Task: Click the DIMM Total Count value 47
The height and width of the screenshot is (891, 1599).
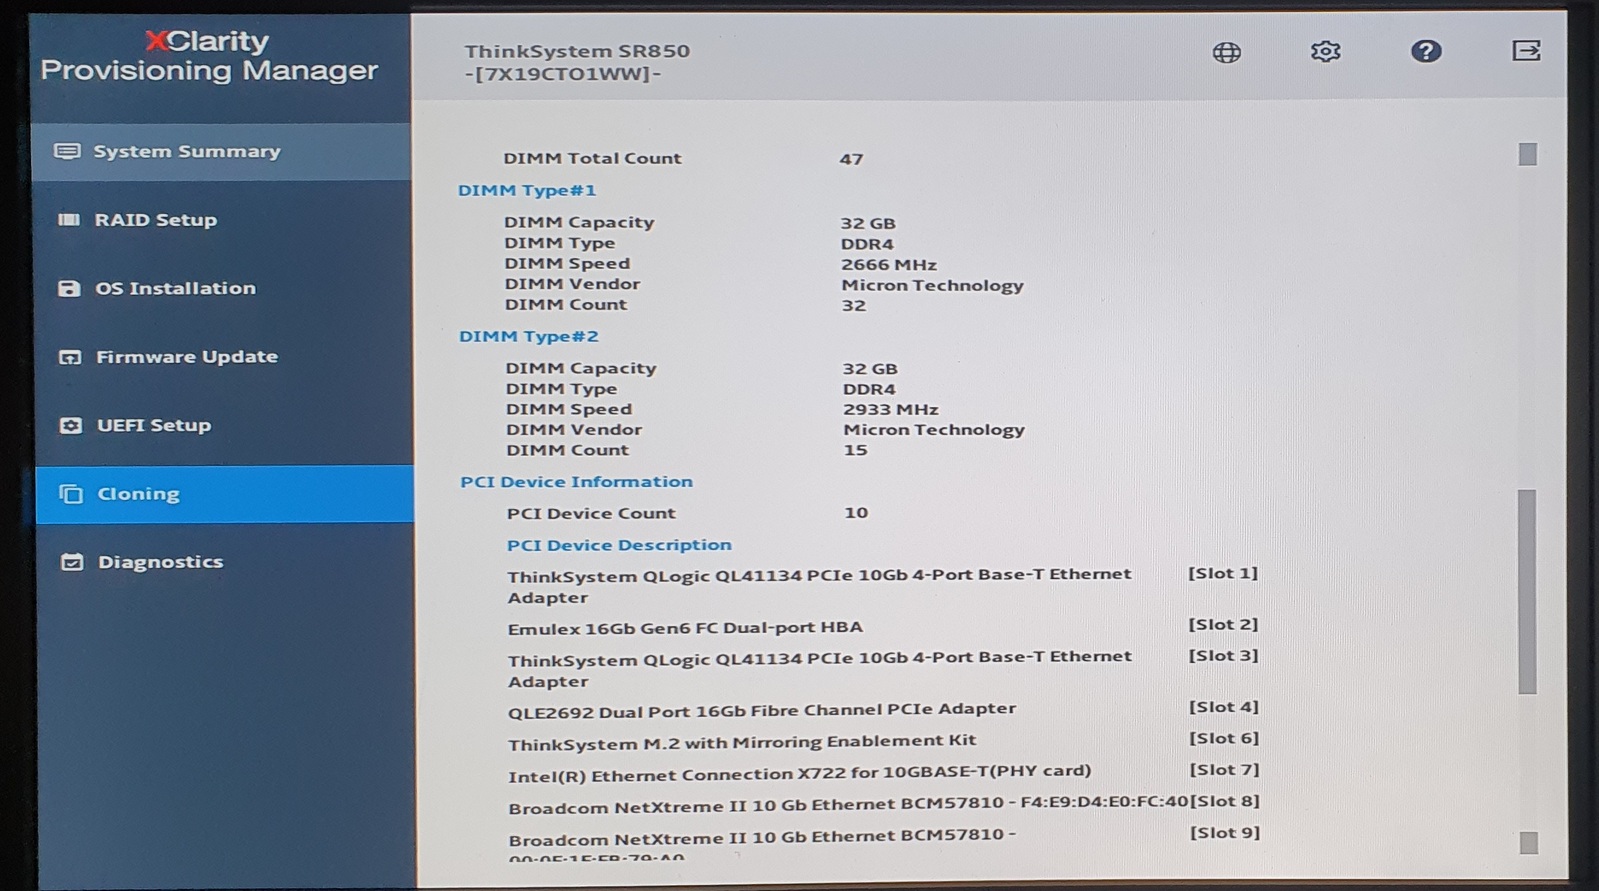Action: (851, 159)
